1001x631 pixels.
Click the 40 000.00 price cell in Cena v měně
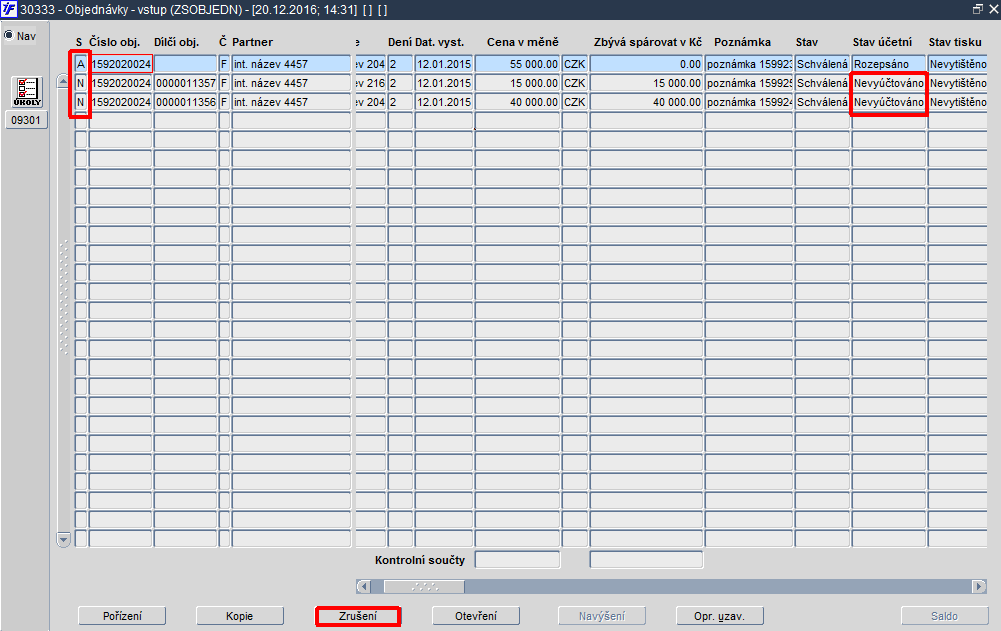517,102
